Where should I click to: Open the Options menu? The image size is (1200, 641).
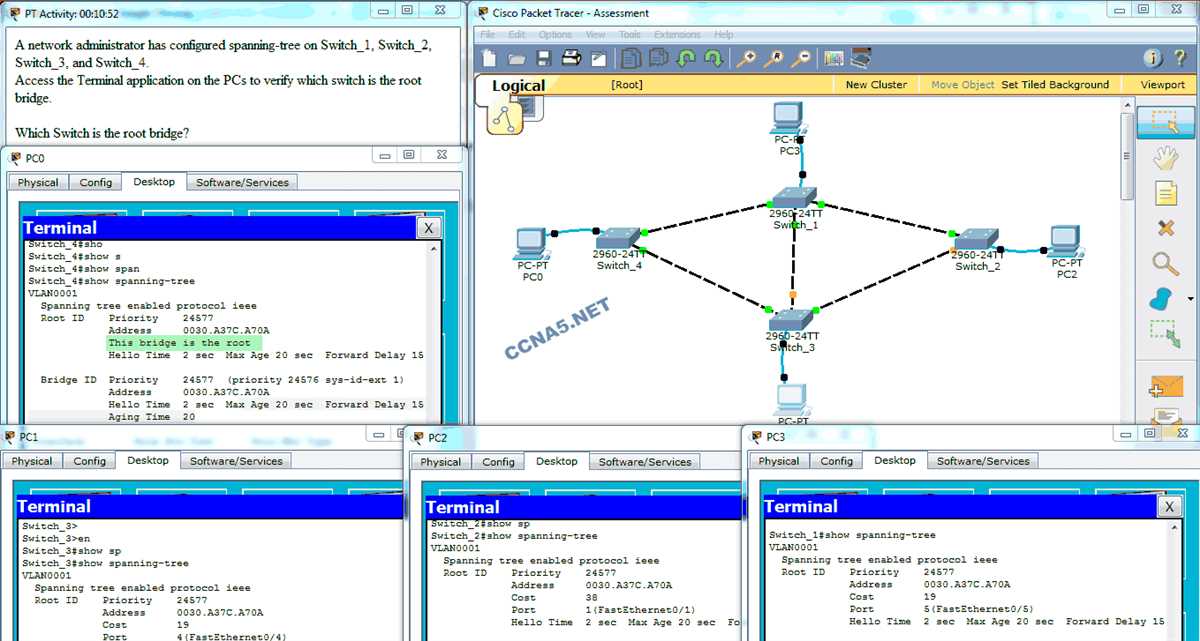pos(556,35)
